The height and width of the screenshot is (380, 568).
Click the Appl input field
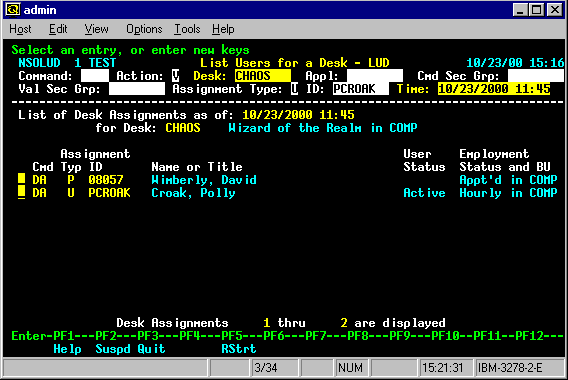pos(375,76)
